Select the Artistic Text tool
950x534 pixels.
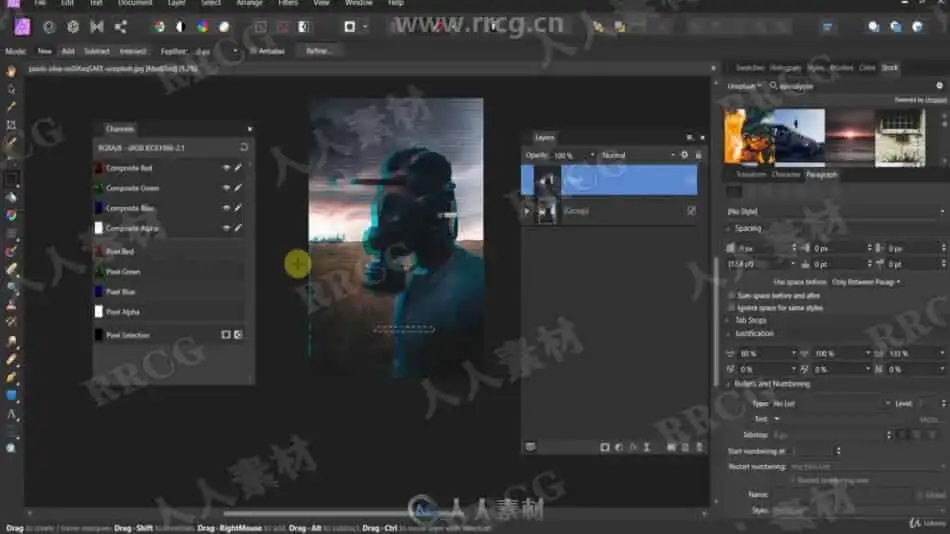tap(11, 415)
